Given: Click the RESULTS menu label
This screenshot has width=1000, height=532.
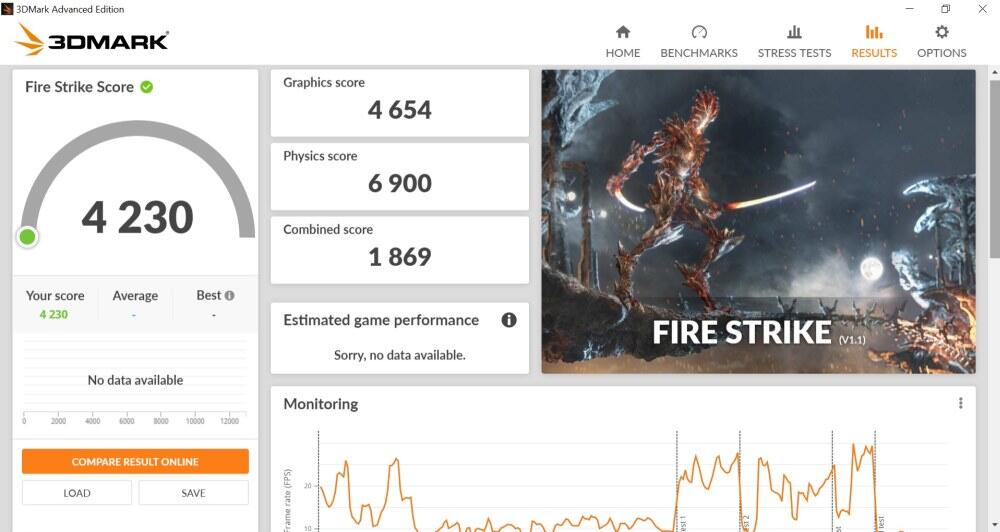Looking at the screenshot, I should coord(874,53).
